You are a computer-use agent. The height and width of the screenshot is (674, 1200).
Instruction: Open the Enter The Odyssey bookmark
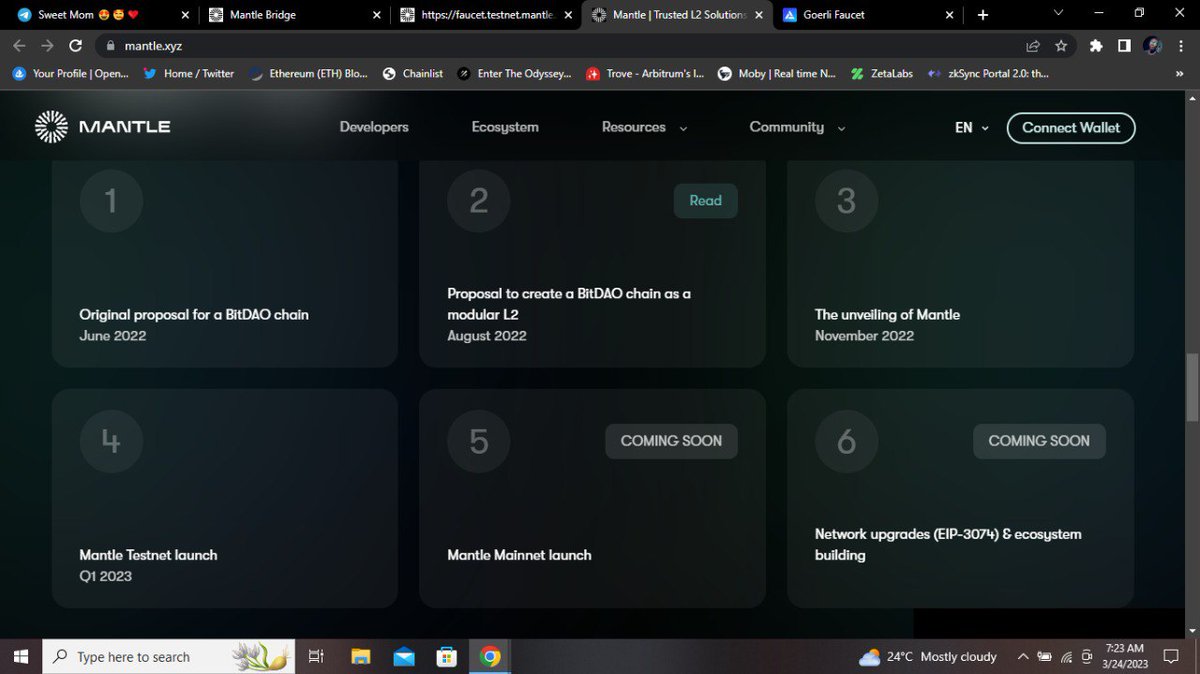(514, 73)
